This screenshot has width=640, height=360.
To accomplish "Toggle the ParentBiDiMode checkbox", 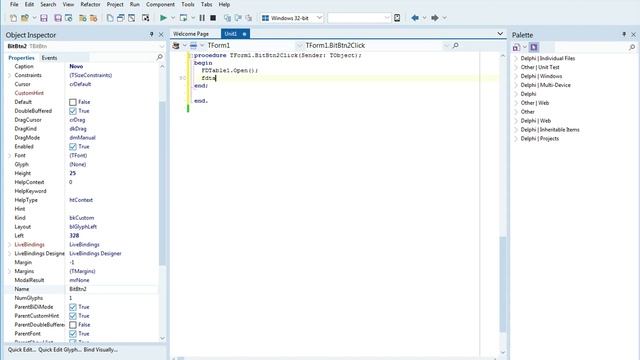I will [73, 307].
